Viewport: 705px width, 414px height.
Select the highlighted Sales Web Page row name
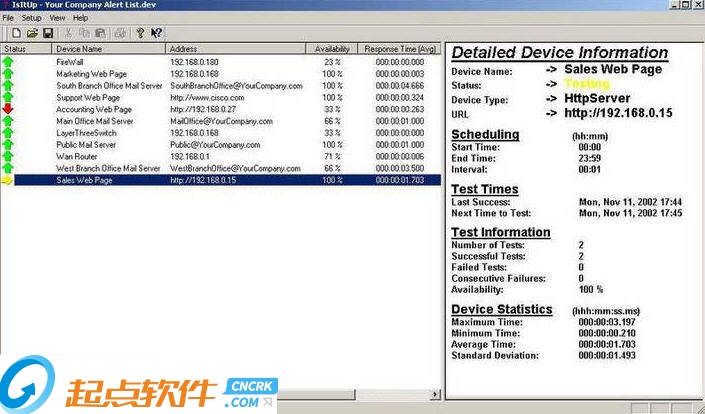click(84, 180)
